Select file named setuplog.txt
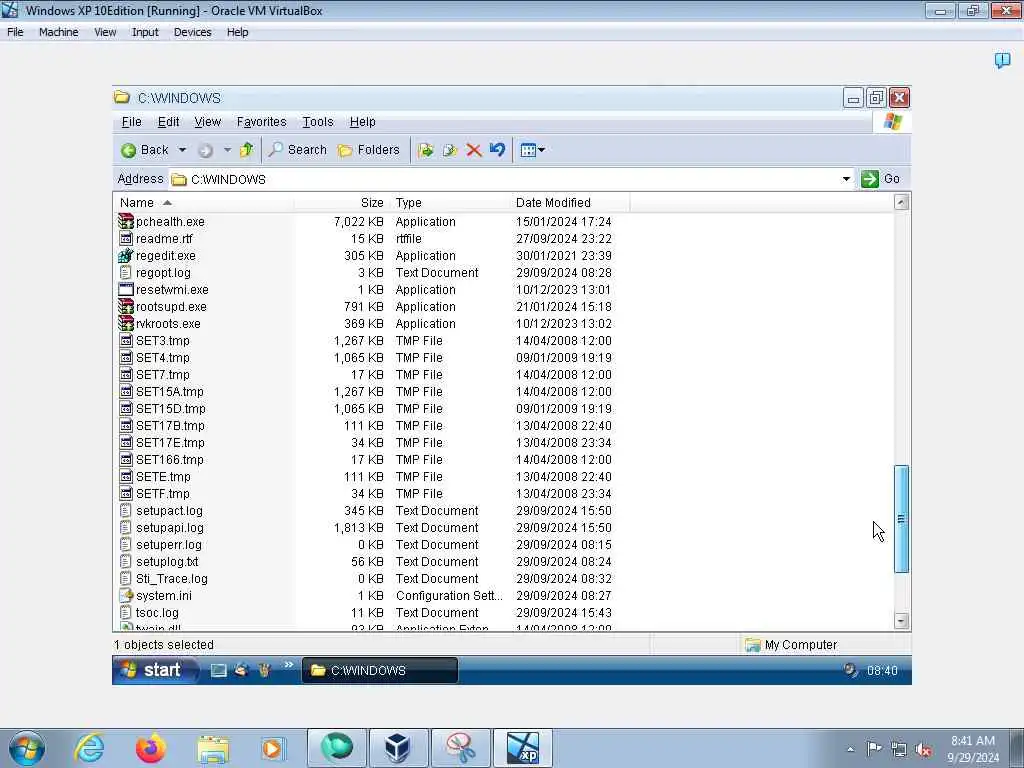This screenshot has width=1024, height=768. 167,562
